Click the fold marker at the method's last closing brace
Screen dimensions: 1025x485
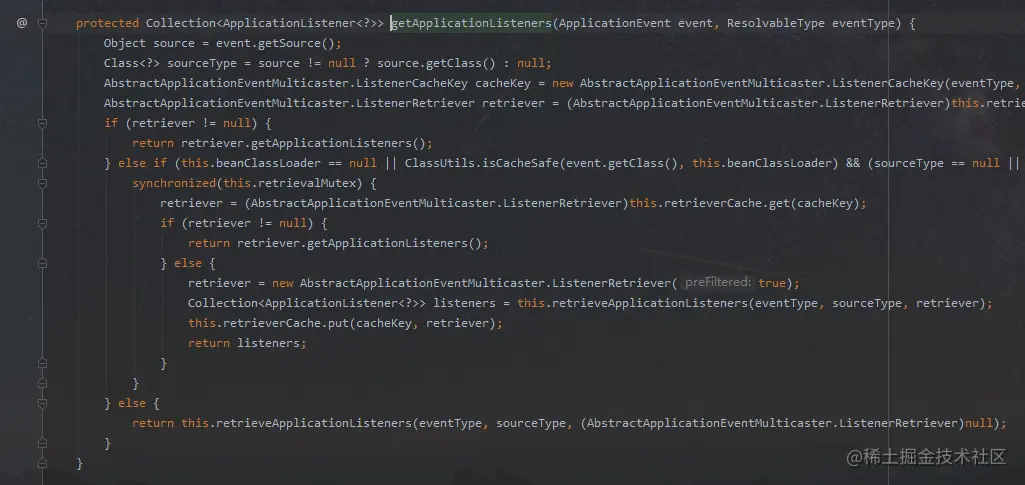pyautogui.click(x=42, y=463)
